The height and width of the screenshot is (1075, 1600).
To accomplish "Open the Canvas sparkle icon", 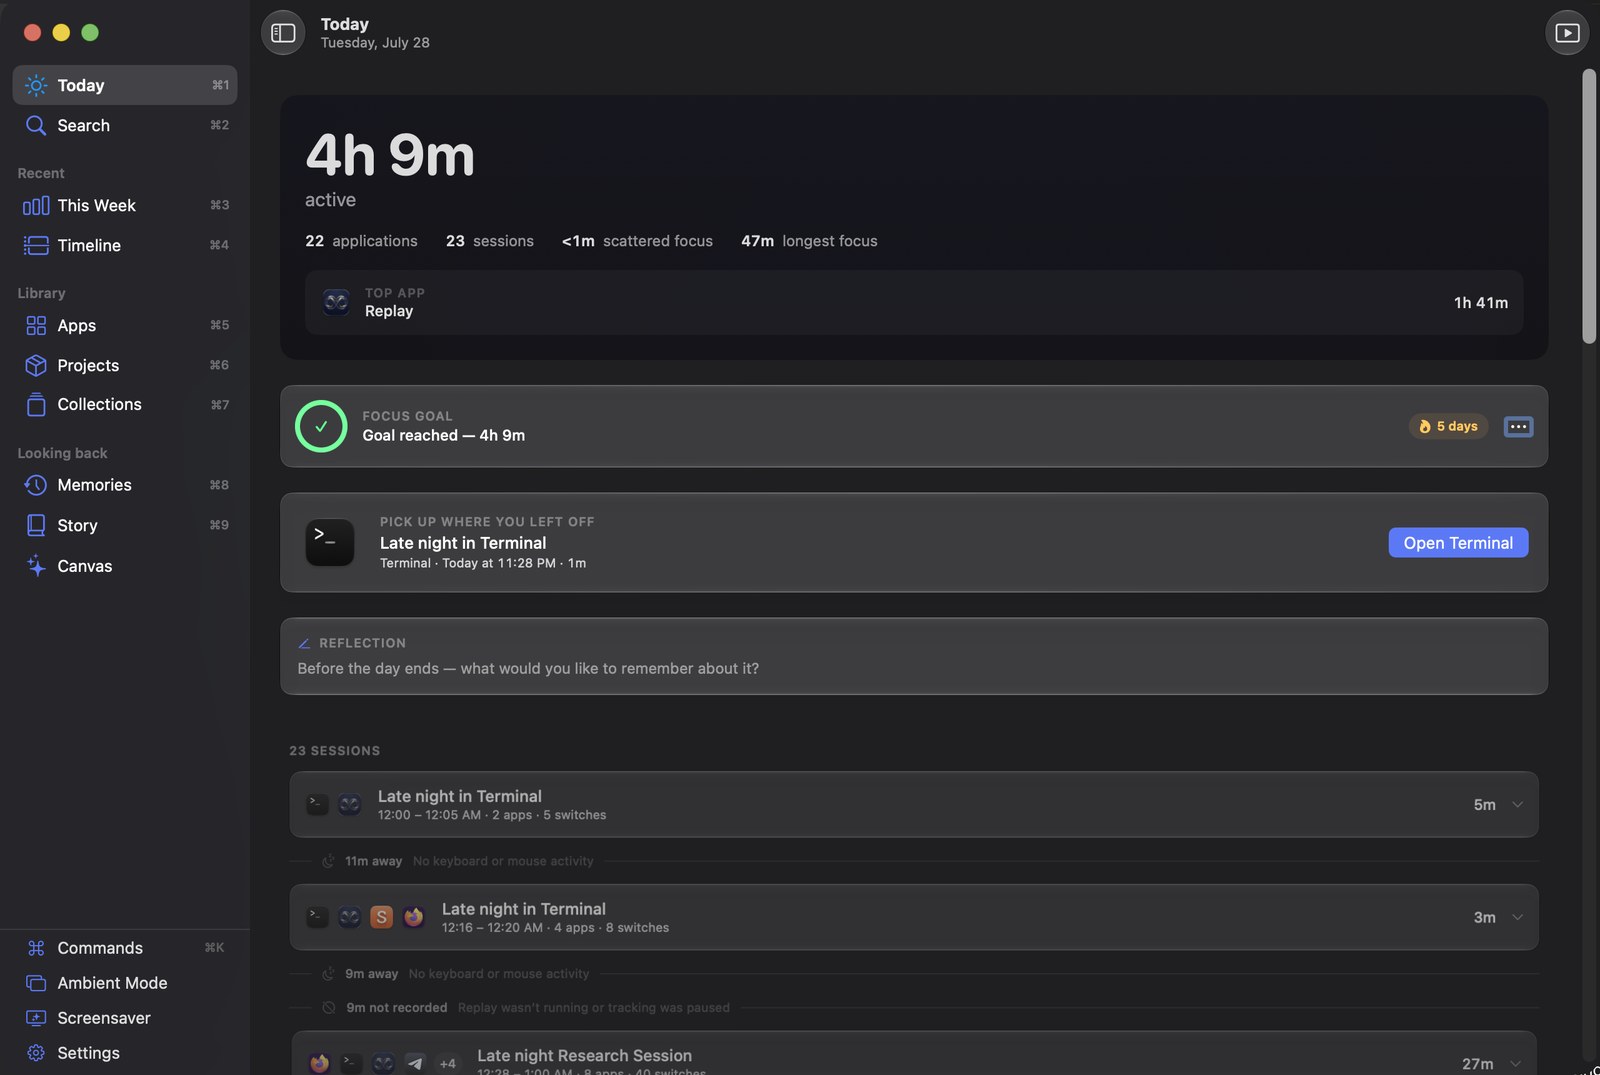I will 36,566.
